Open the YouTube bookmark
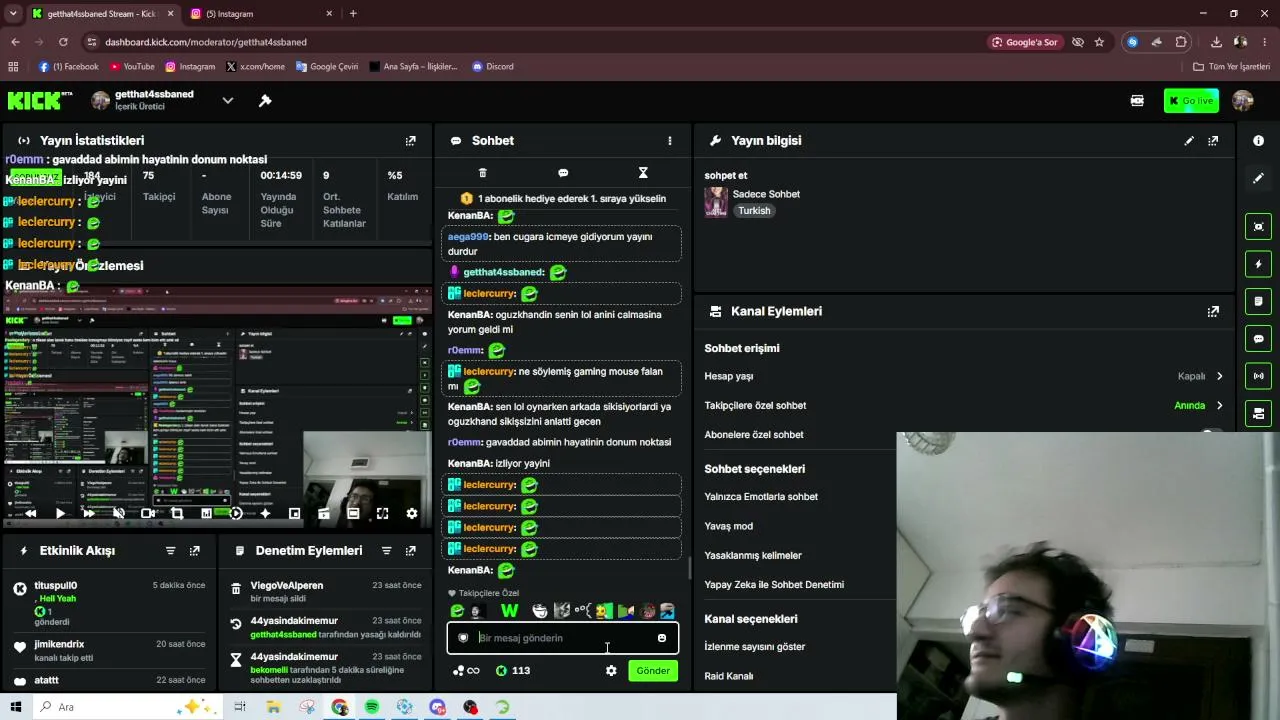Image resolution: width=1280 pixels, height=720 pixels. click(x=132, y=67)
